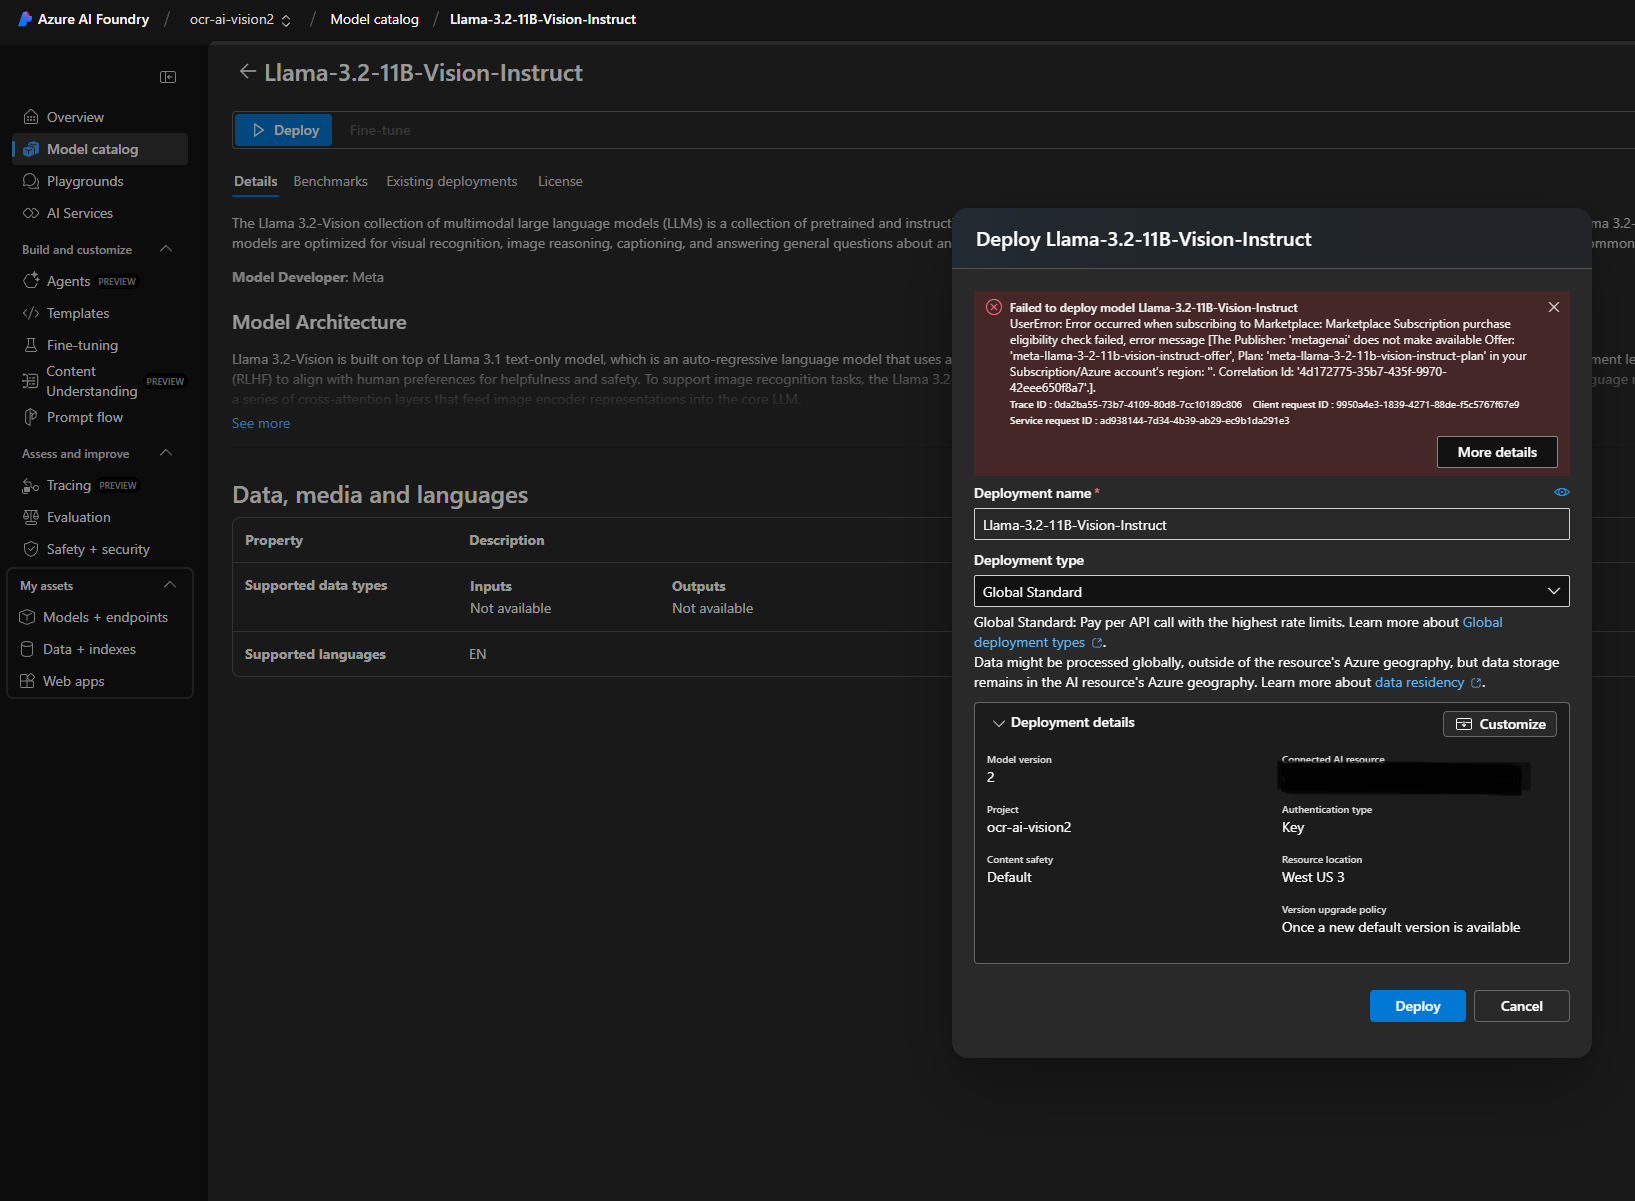
Task: Click the Customize button
Action: point(1500,724)
